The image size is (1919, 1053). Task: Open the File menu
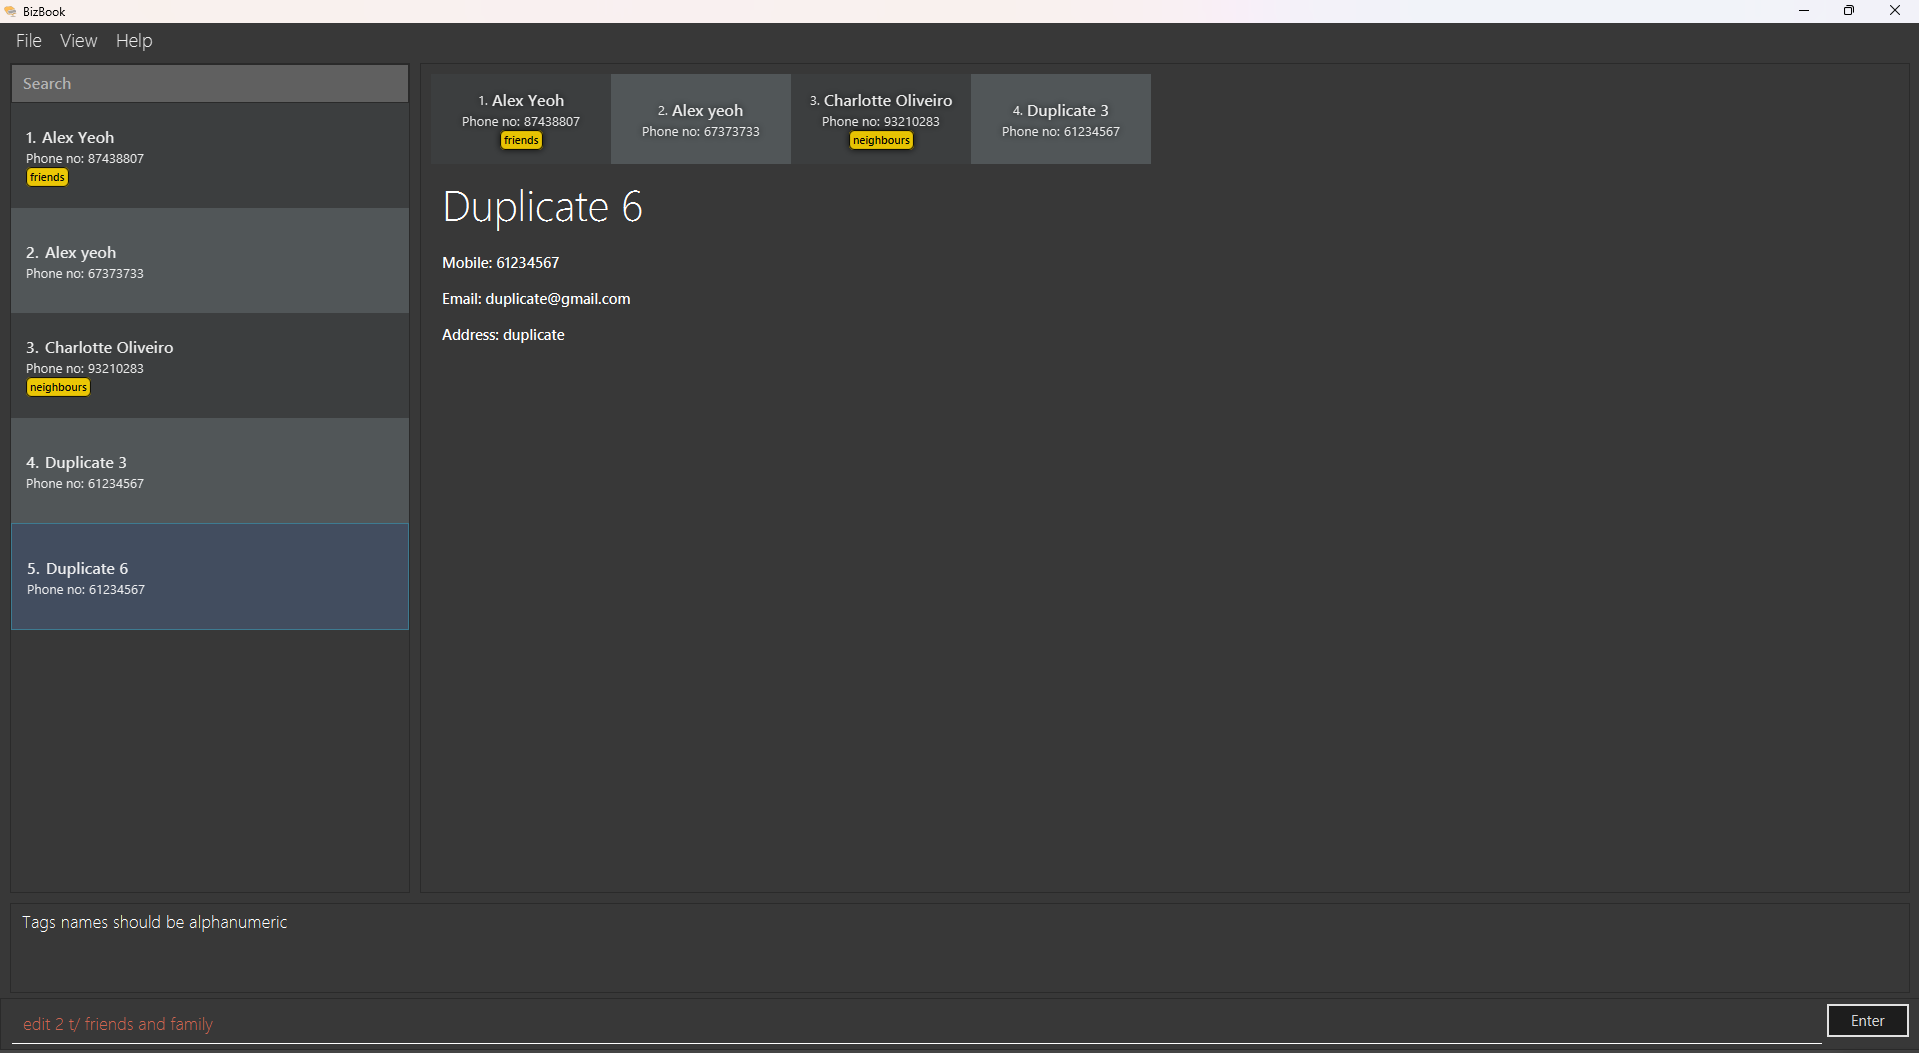click(28, 41)
